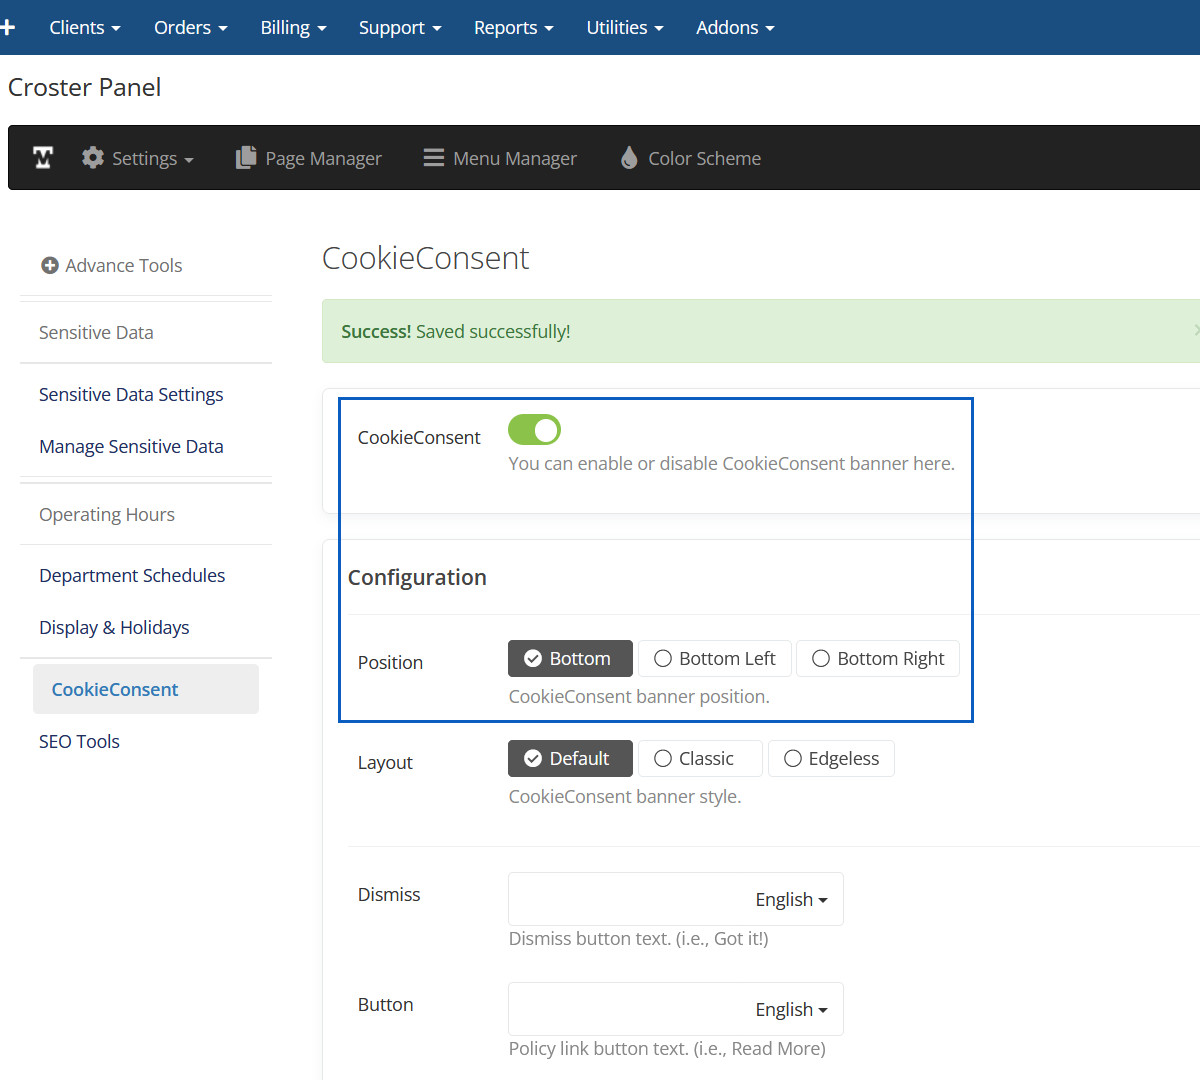Dismiss the success alert message

(x=1195, y=330)
